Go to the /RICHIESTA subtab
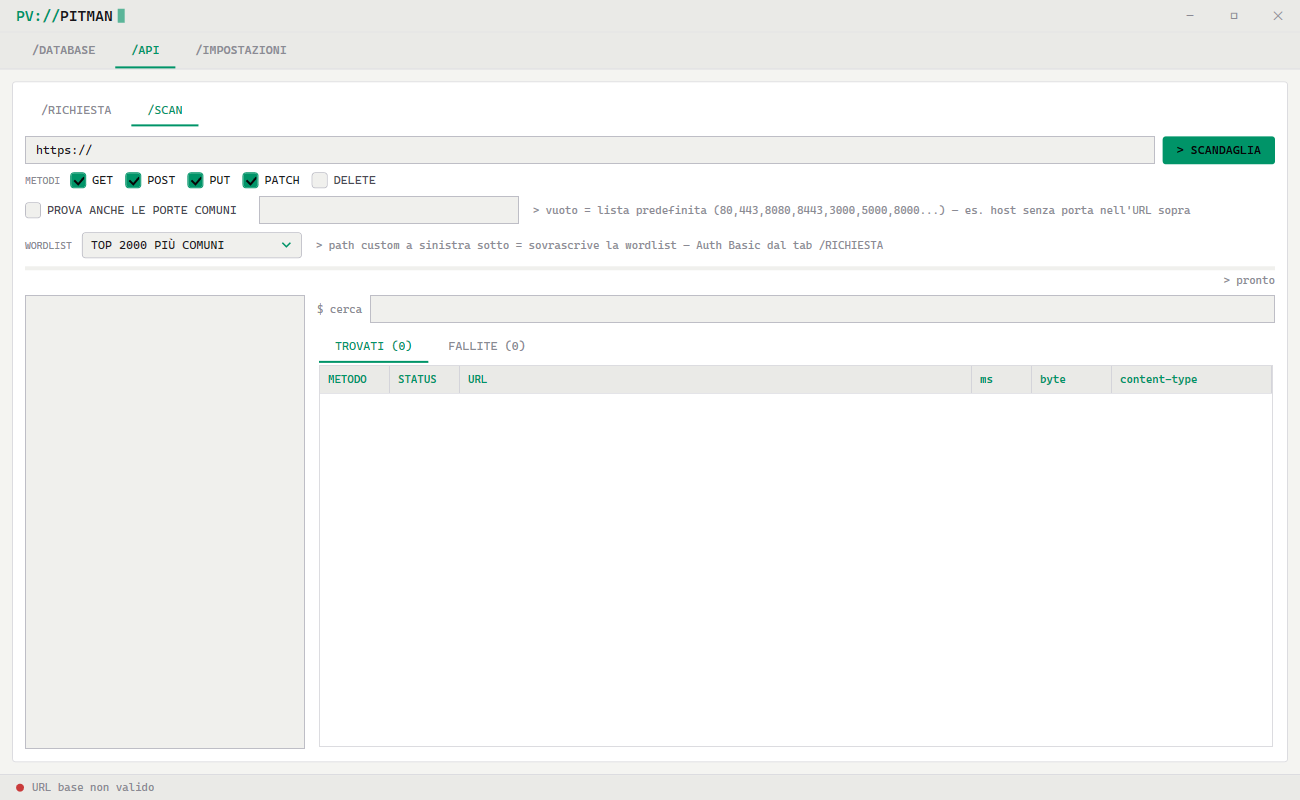The image size is (1300, 800). click(x=77, y=110)
